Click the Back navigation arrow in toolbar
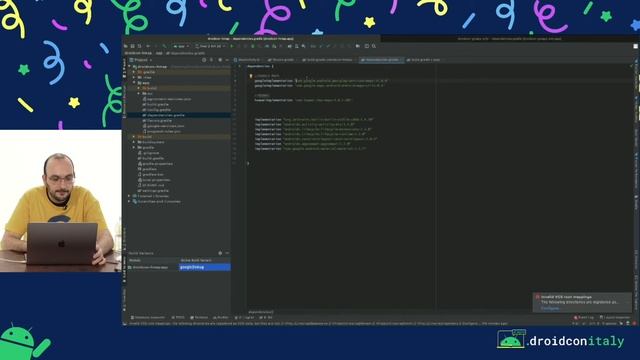The image size is (640, 360). (x=148, y=46)
